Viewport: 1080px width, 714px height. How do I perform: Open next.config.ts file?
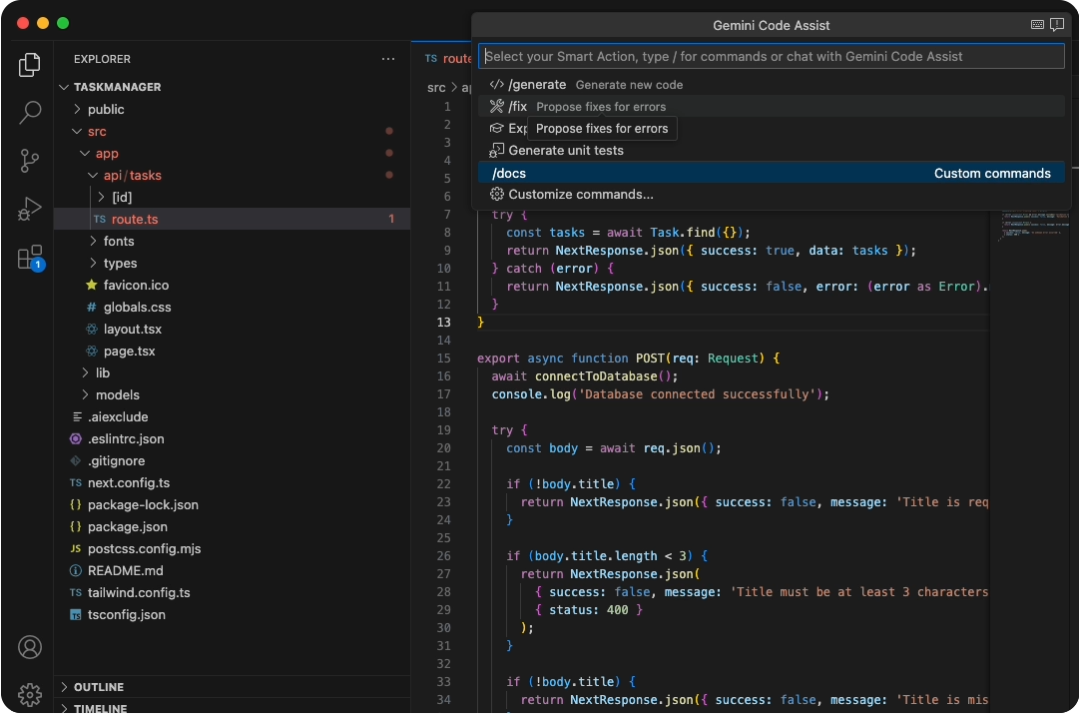tap(232, 483)
